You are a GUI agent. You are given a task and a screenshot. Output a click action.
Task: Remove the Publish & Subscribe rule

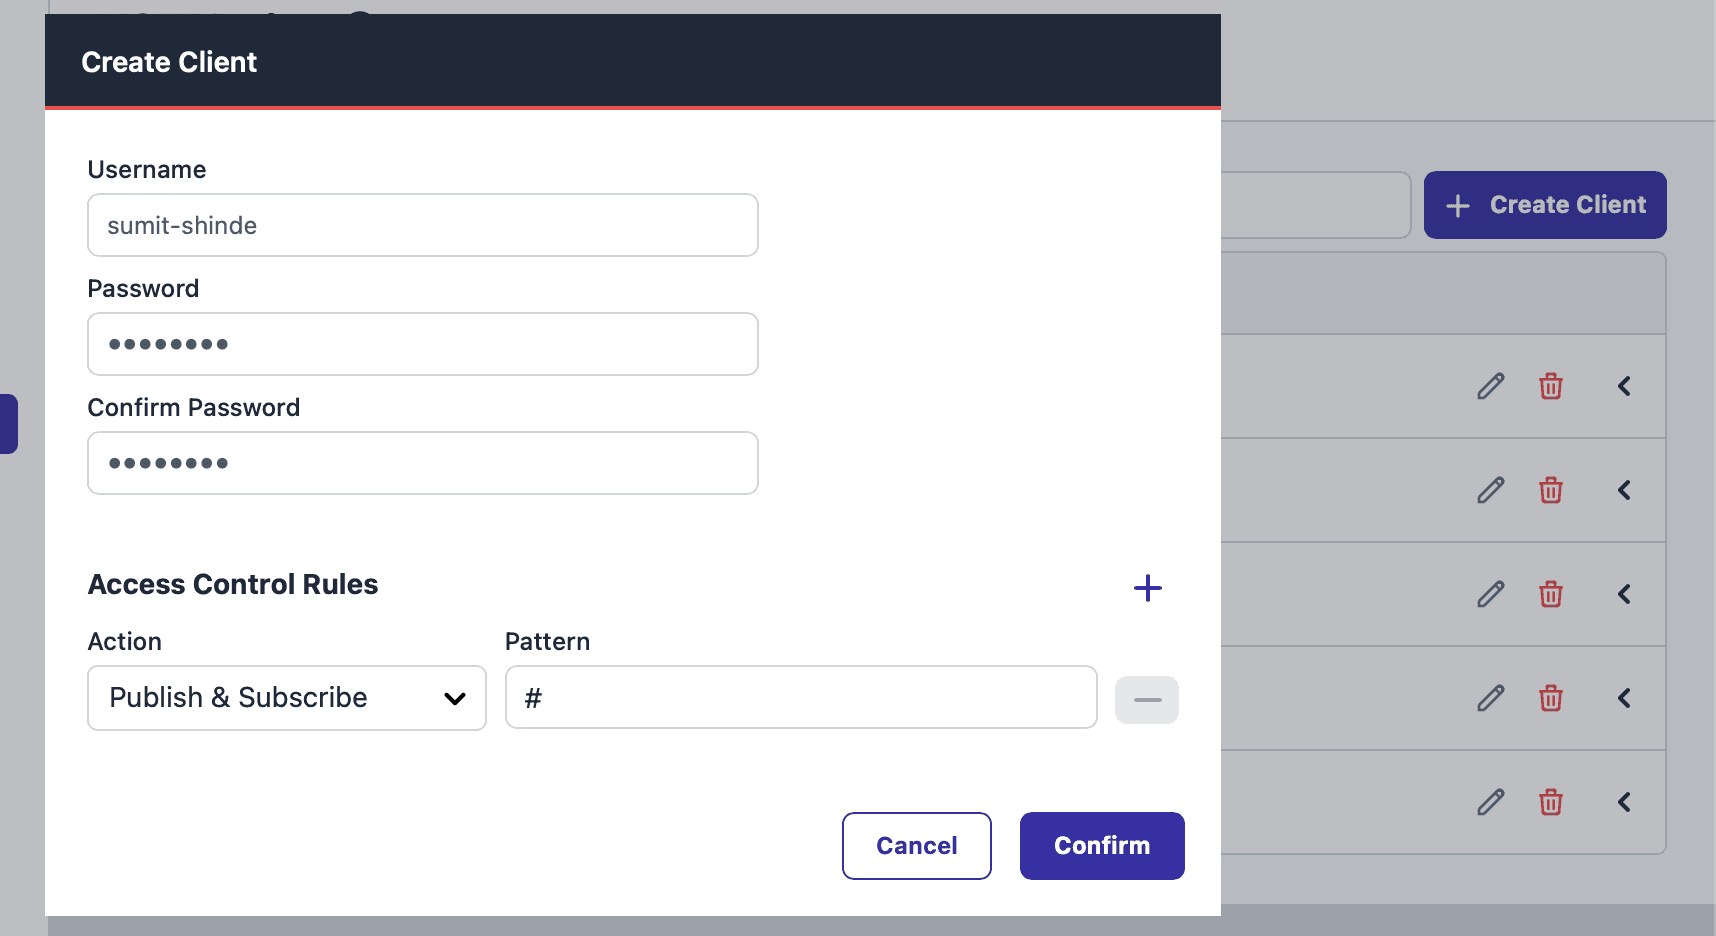(1146, 699)
